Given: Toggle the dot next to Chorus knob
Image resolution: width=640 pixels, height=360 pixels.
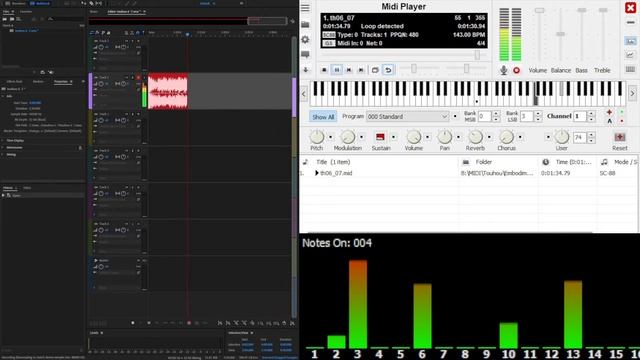Looking at the screenshot, I should (520, 137).
